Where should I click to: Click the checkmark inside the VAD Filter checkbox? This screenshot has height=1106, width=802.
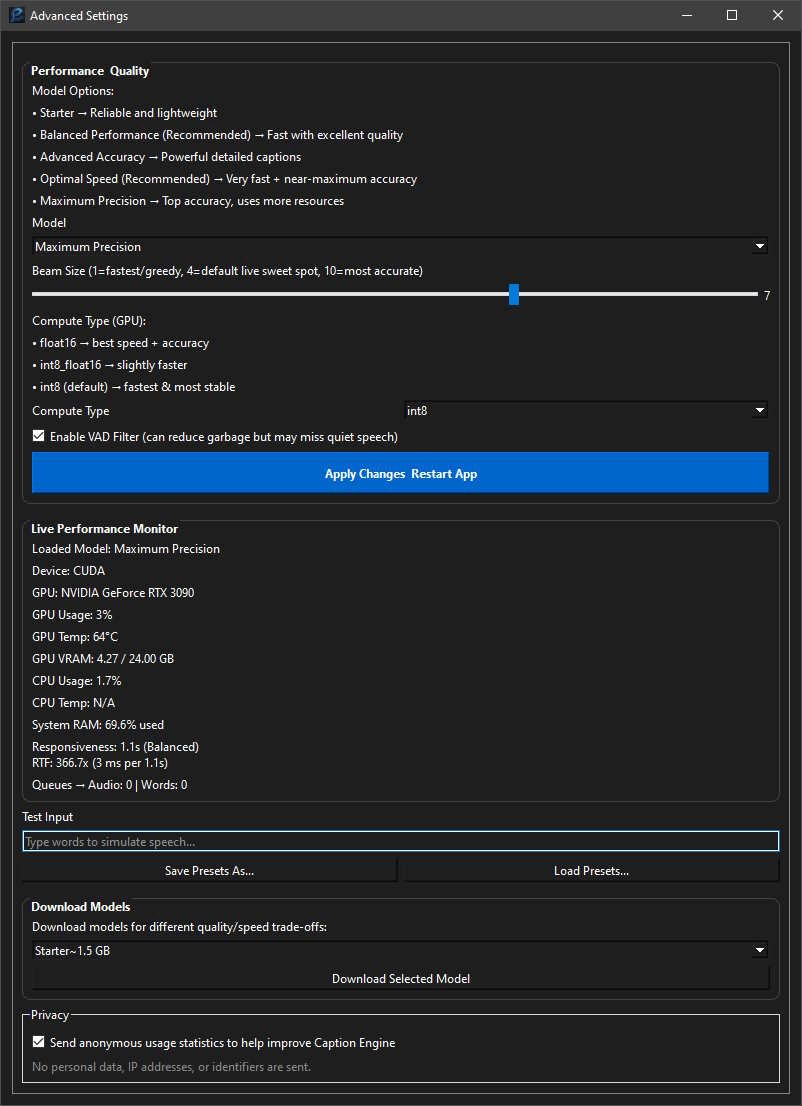(x=38, y=435)
